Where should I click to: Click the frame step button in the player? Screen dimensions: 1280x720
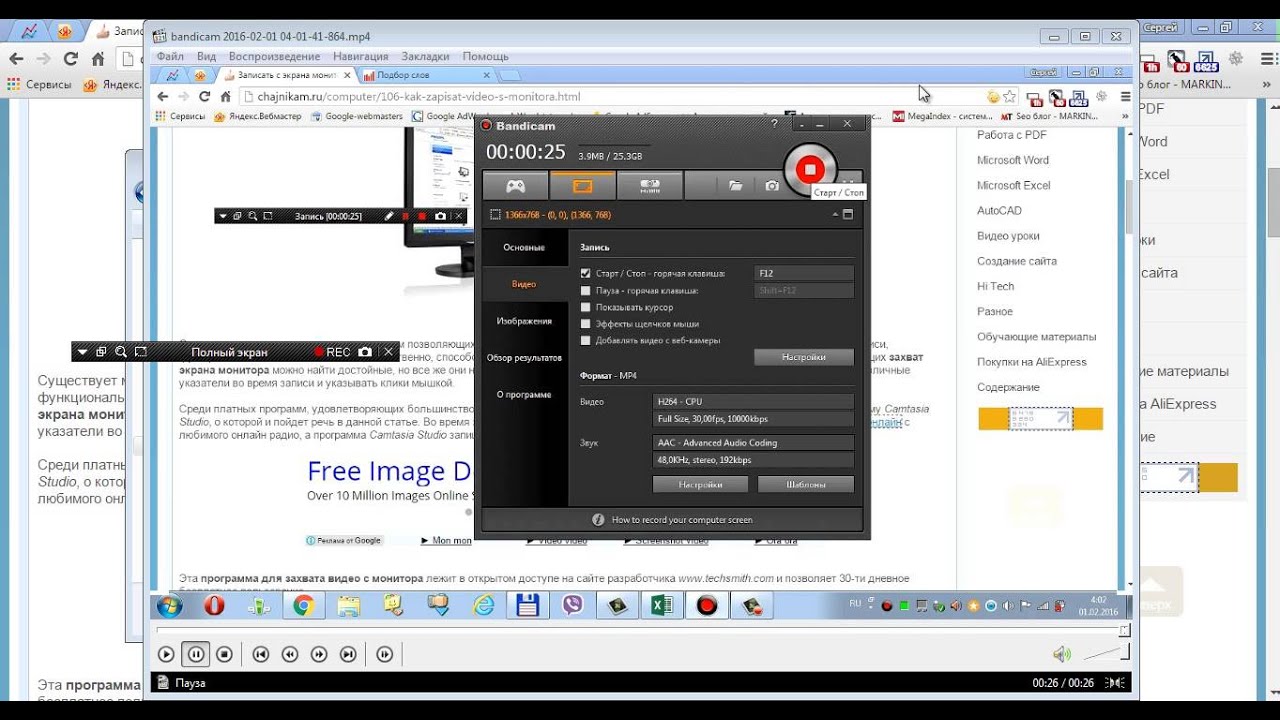click(x=385, y=654)
